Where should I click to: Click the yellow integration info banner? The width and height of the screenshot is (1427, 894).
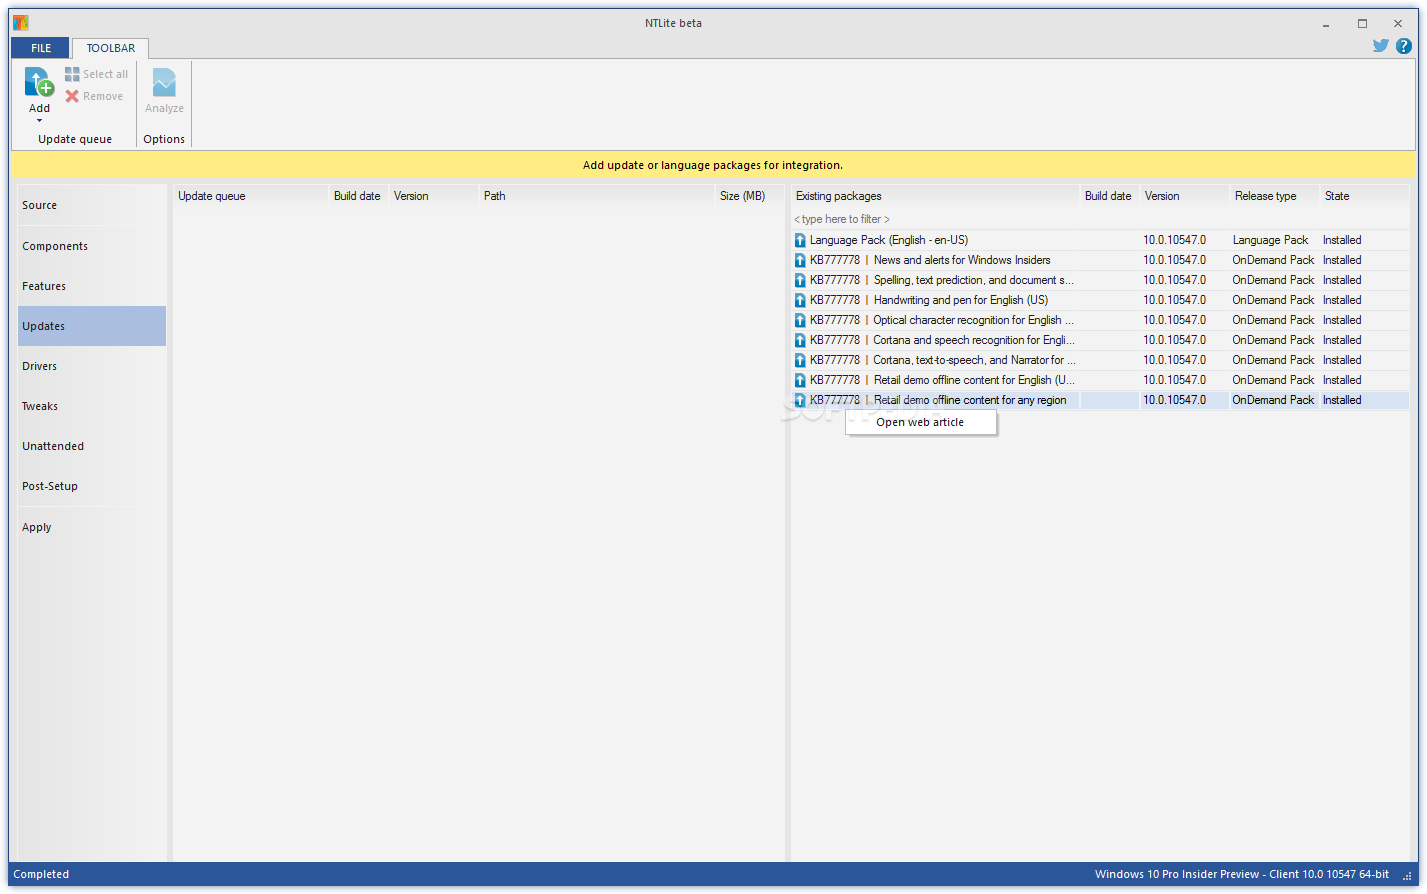click(713, 165)
